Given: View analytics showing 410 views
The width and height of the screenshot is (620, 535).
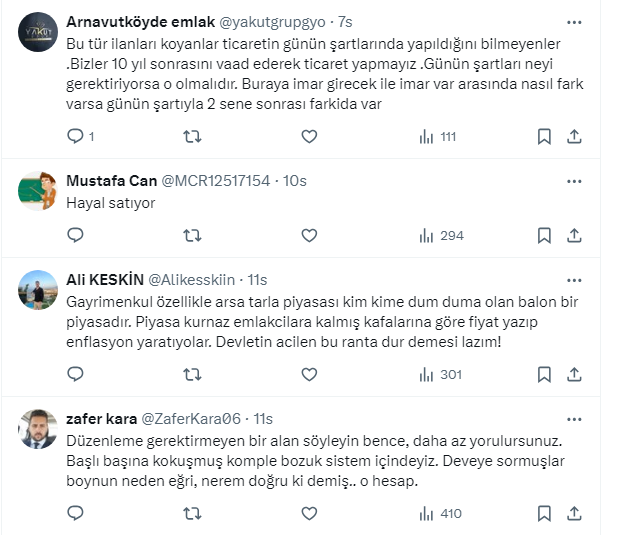Looking at the screenshot, I should coord(441,513).
